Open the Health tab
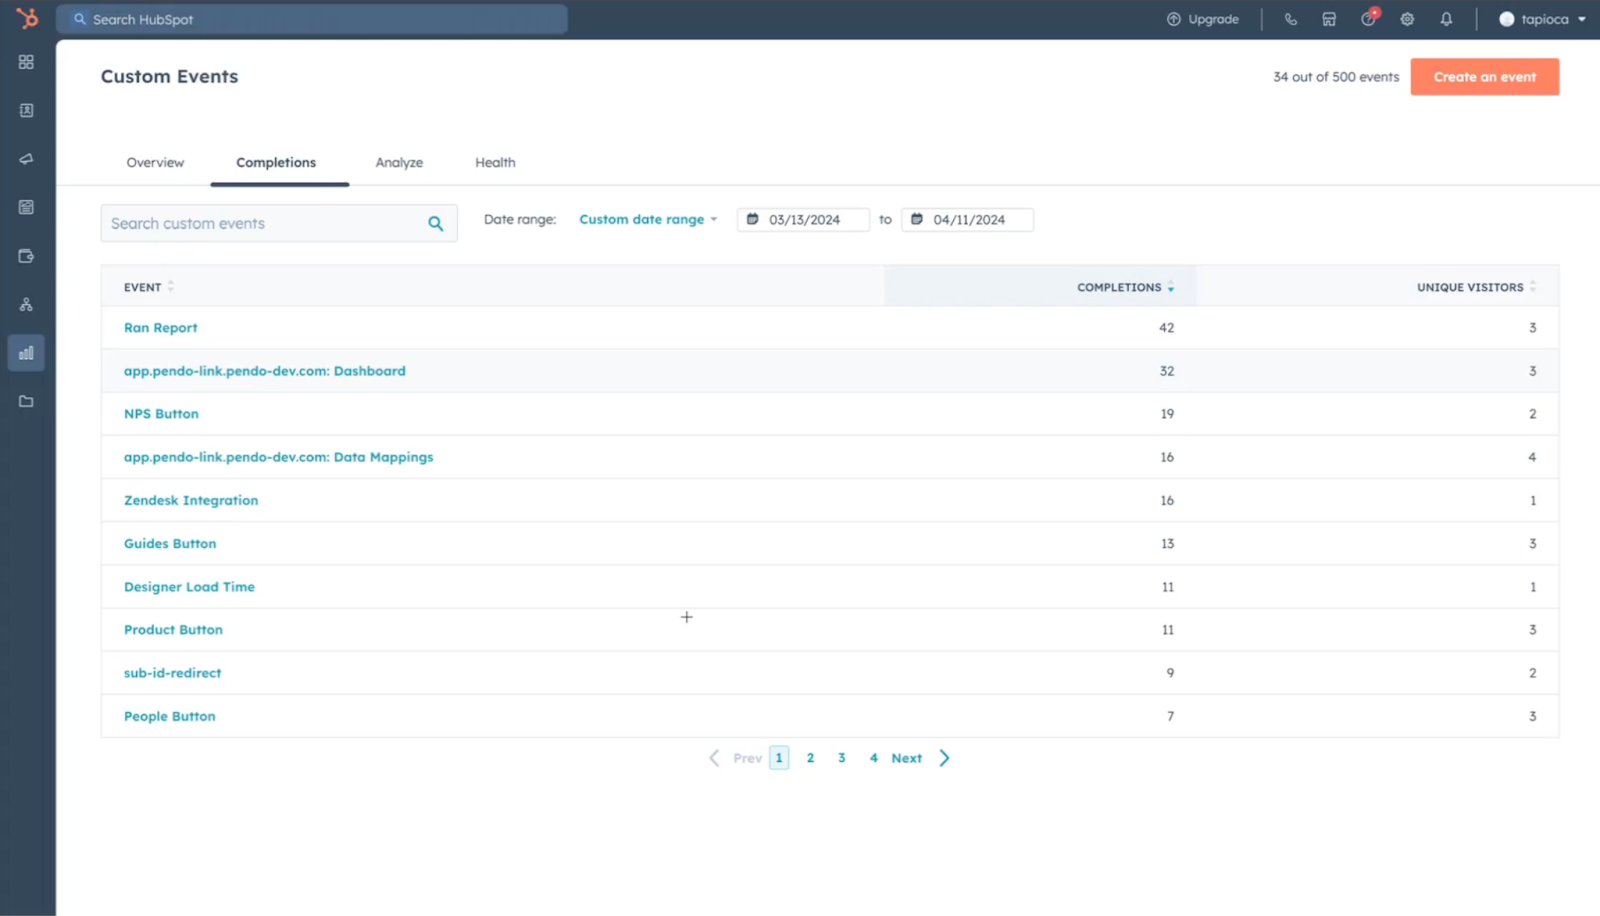The image size is (1600, 916). tap(495, 163)
